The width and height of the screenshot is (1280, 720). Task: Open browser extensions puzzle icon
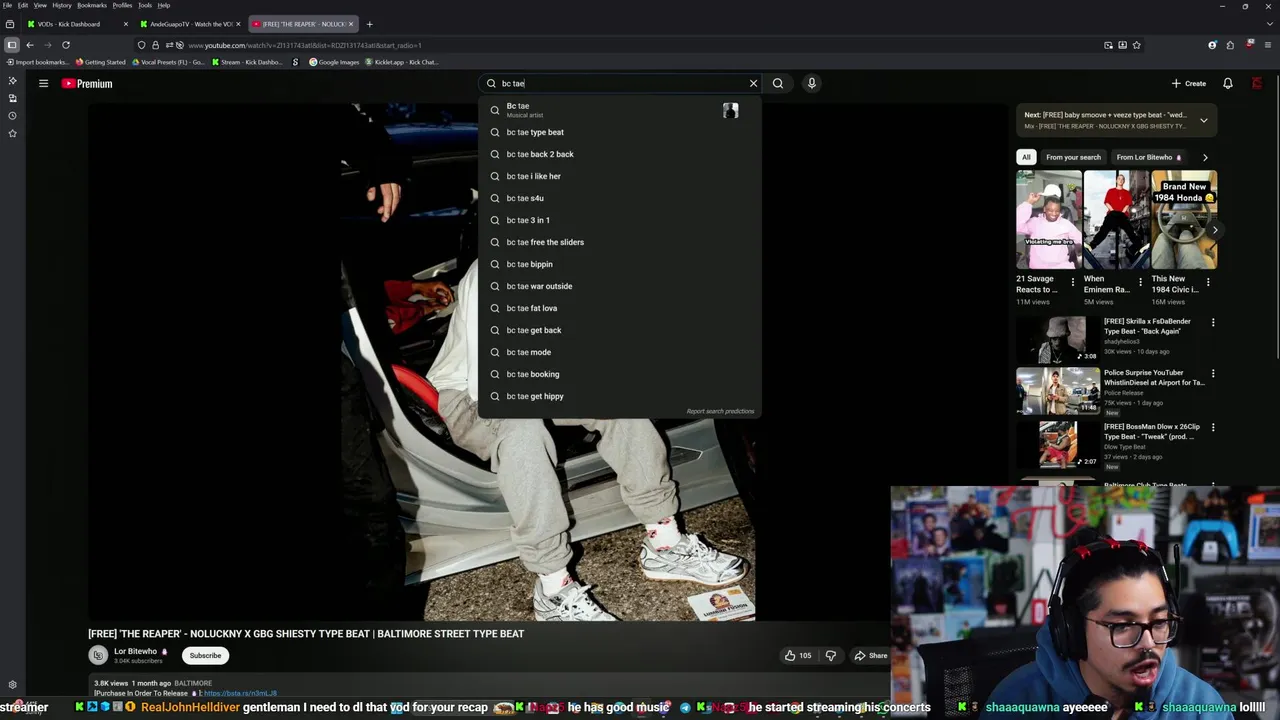click(x=1232, y=45)
